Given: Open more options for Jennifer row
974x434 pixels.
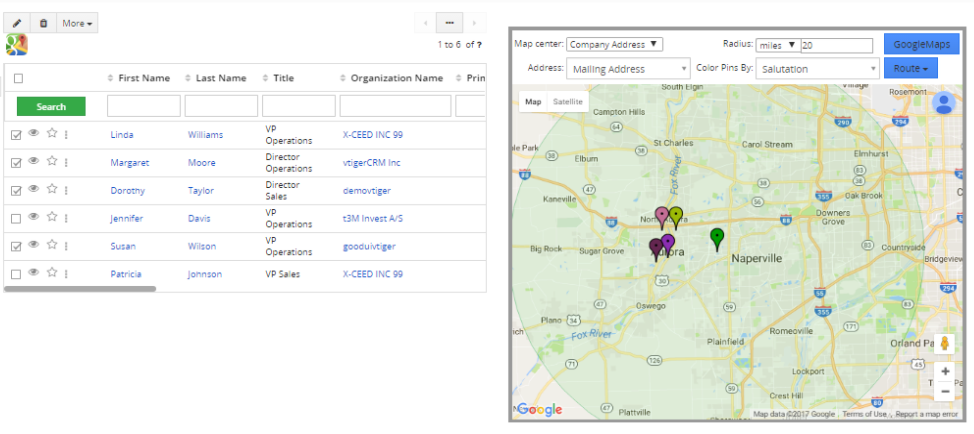Looking at the screenshot, I should (66, 218).
